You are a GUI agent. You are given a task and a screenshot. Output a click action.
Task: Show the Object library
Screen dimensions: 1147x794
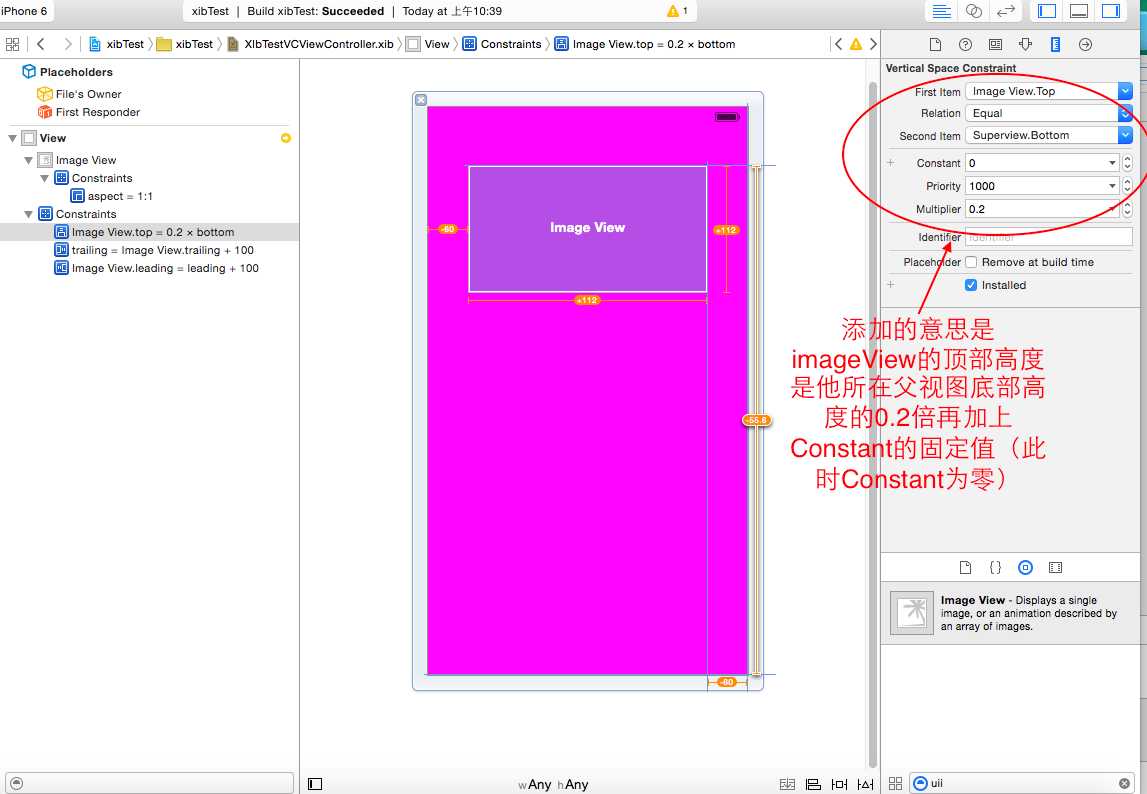pyautogui.click(x=1026, y=567)
